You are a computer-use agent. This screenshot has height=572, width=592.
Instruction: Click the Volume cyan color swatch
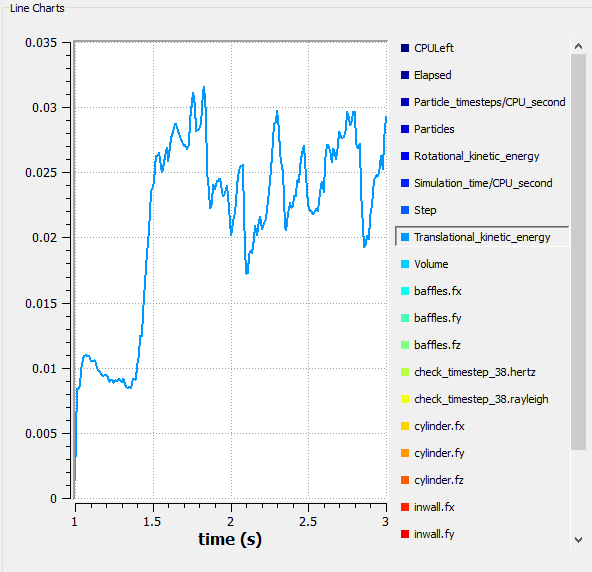405,264
